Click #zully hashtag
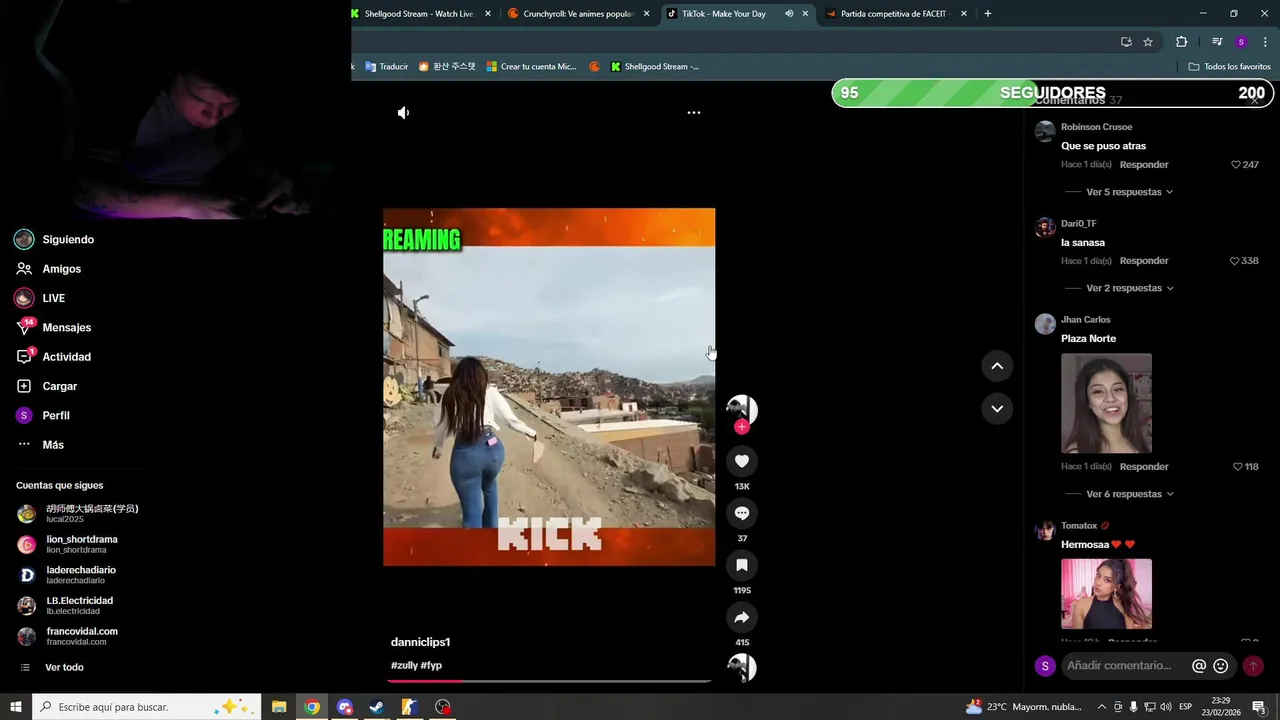Image resolution: width=1280 pixels, height=720 pixels. [404, 666]
